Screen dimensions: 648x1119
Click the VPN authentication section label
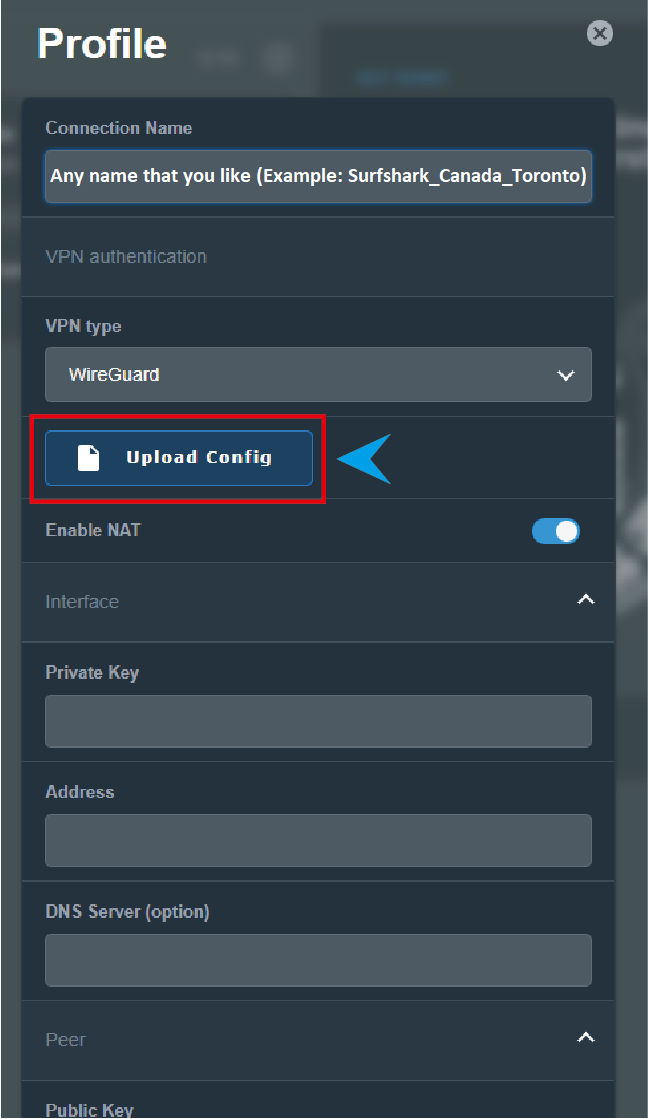coord(126,257)
